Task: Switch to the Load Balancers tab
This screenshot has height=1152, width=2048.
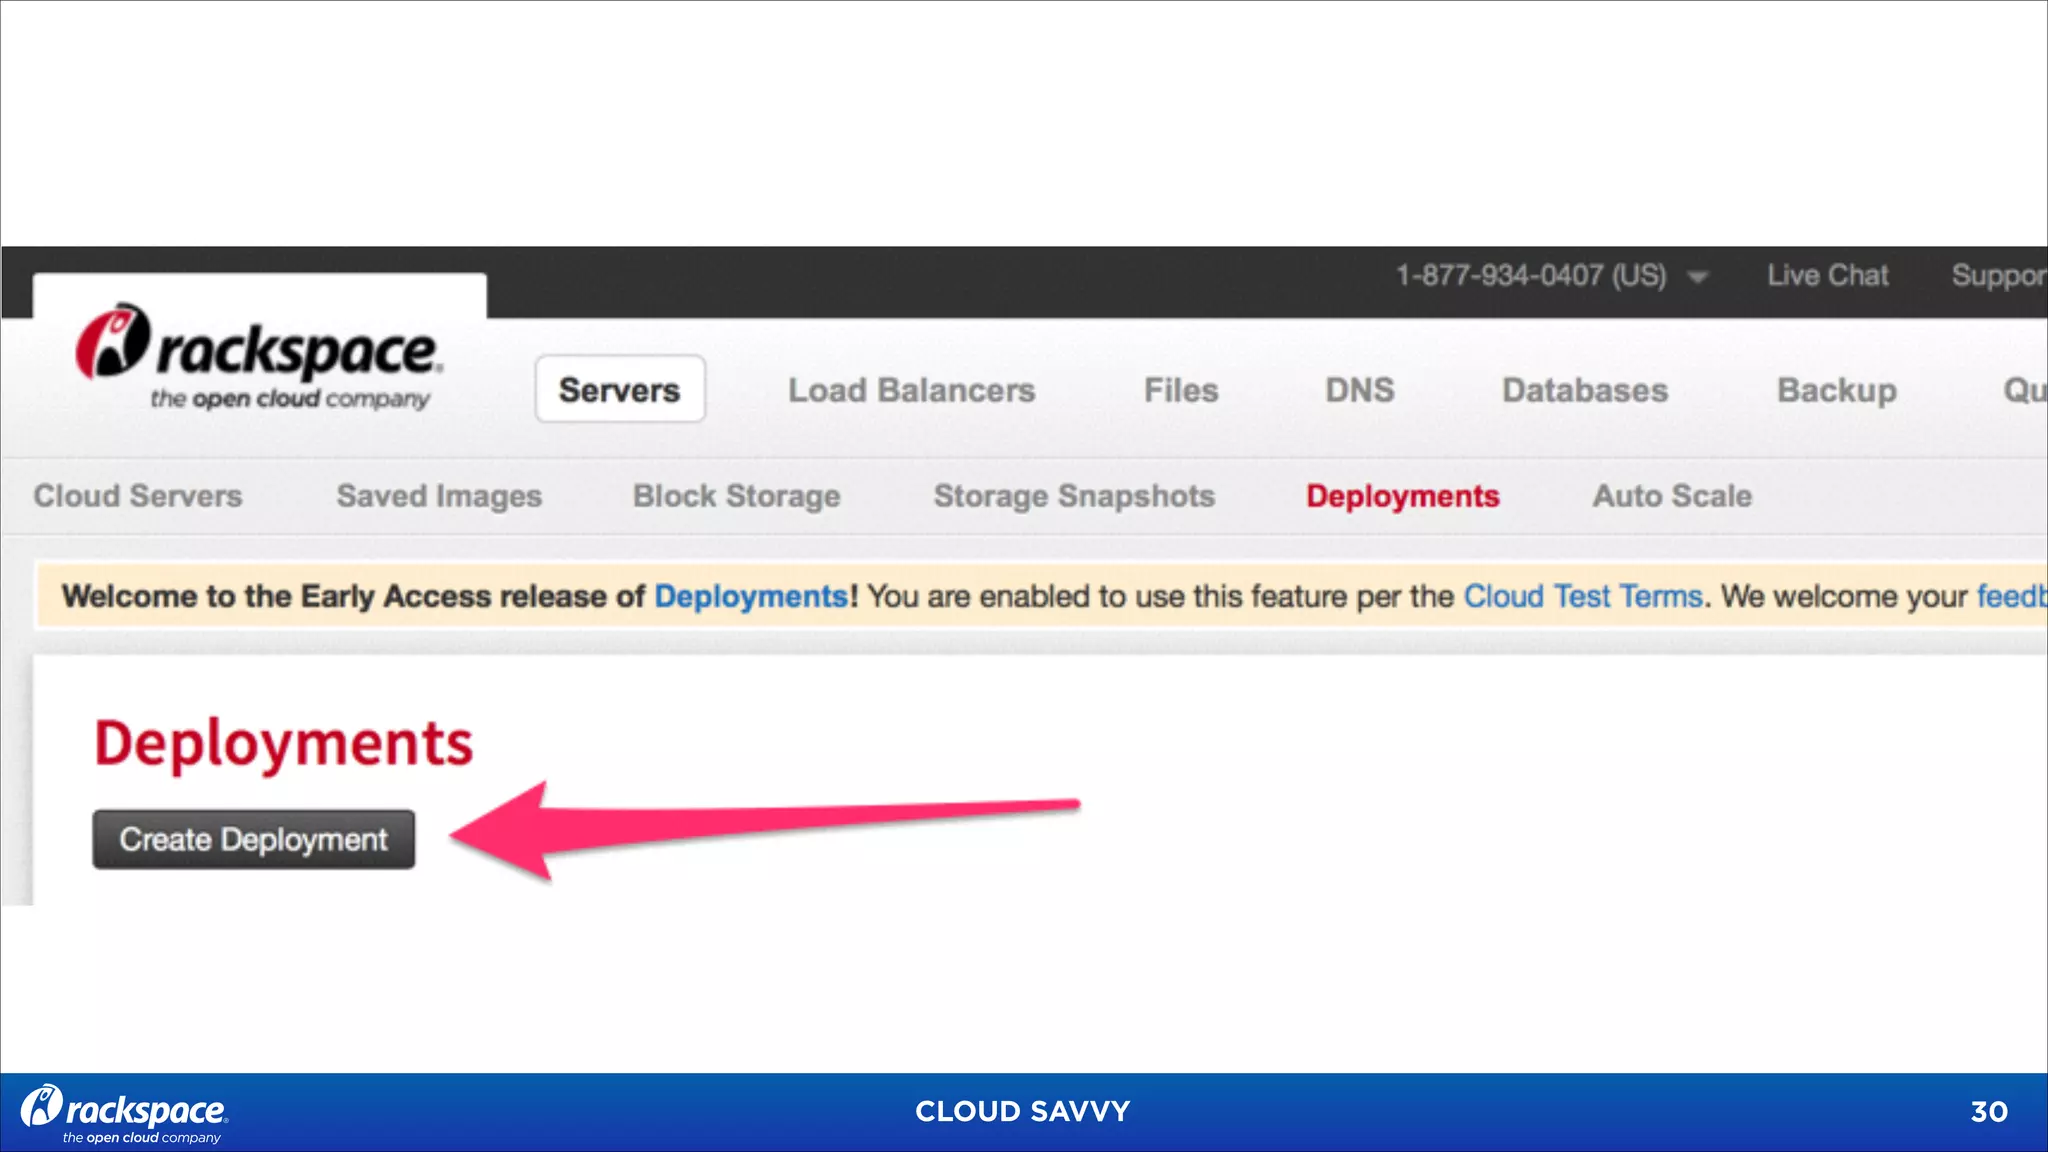Action: pyautogui.click(x=911, y=390)
